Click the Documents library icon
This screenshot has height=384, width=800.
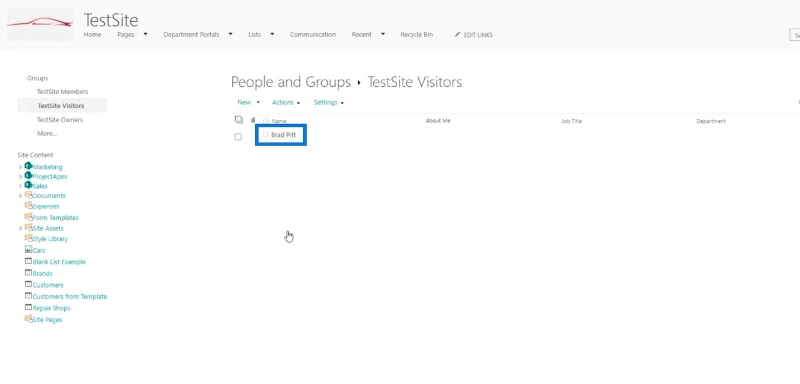pos(29,195)
